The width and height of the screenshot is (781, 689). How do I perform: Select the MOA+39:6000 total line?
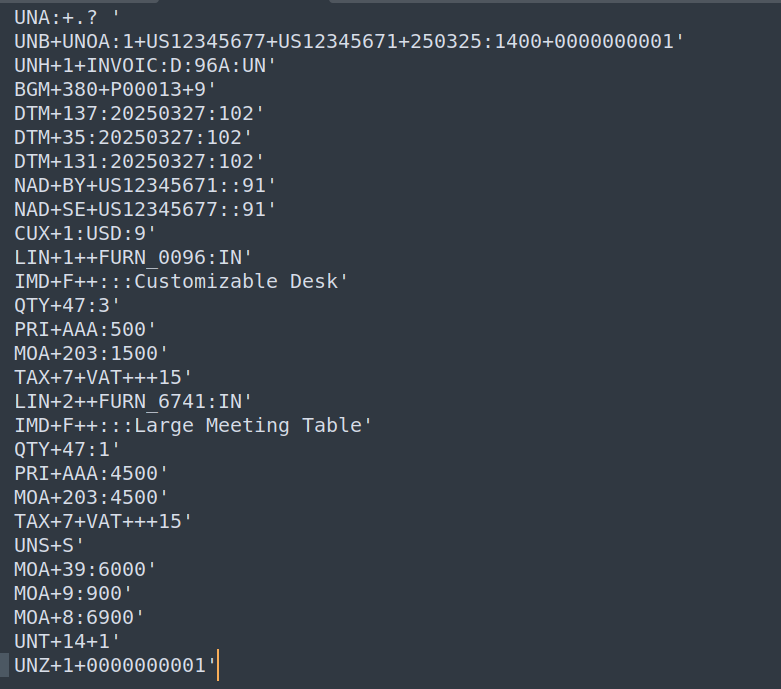point(85,569)
